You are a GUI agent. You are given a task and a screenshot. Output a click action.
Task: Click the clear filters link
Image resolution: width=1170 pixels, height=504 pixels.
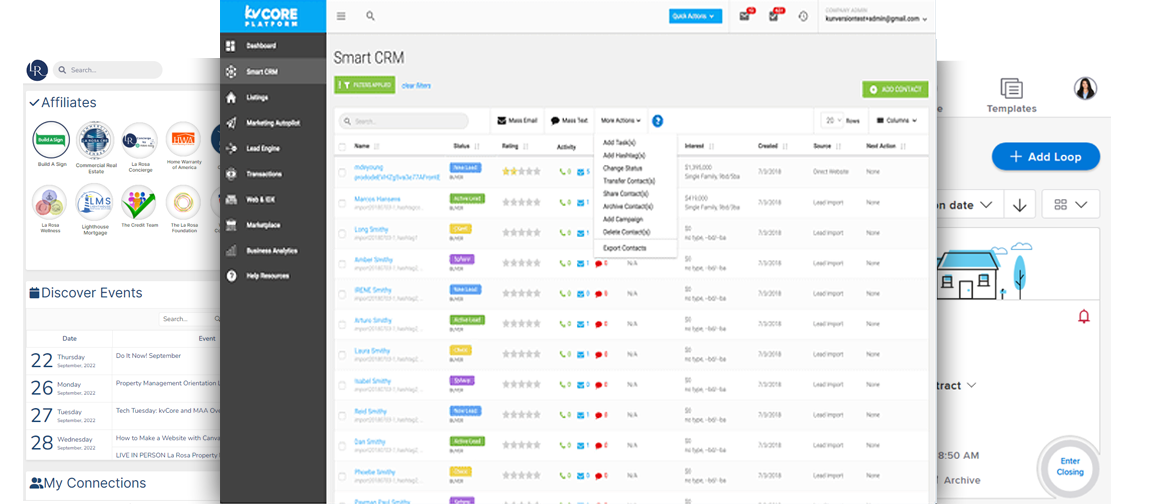coord(416,86)
